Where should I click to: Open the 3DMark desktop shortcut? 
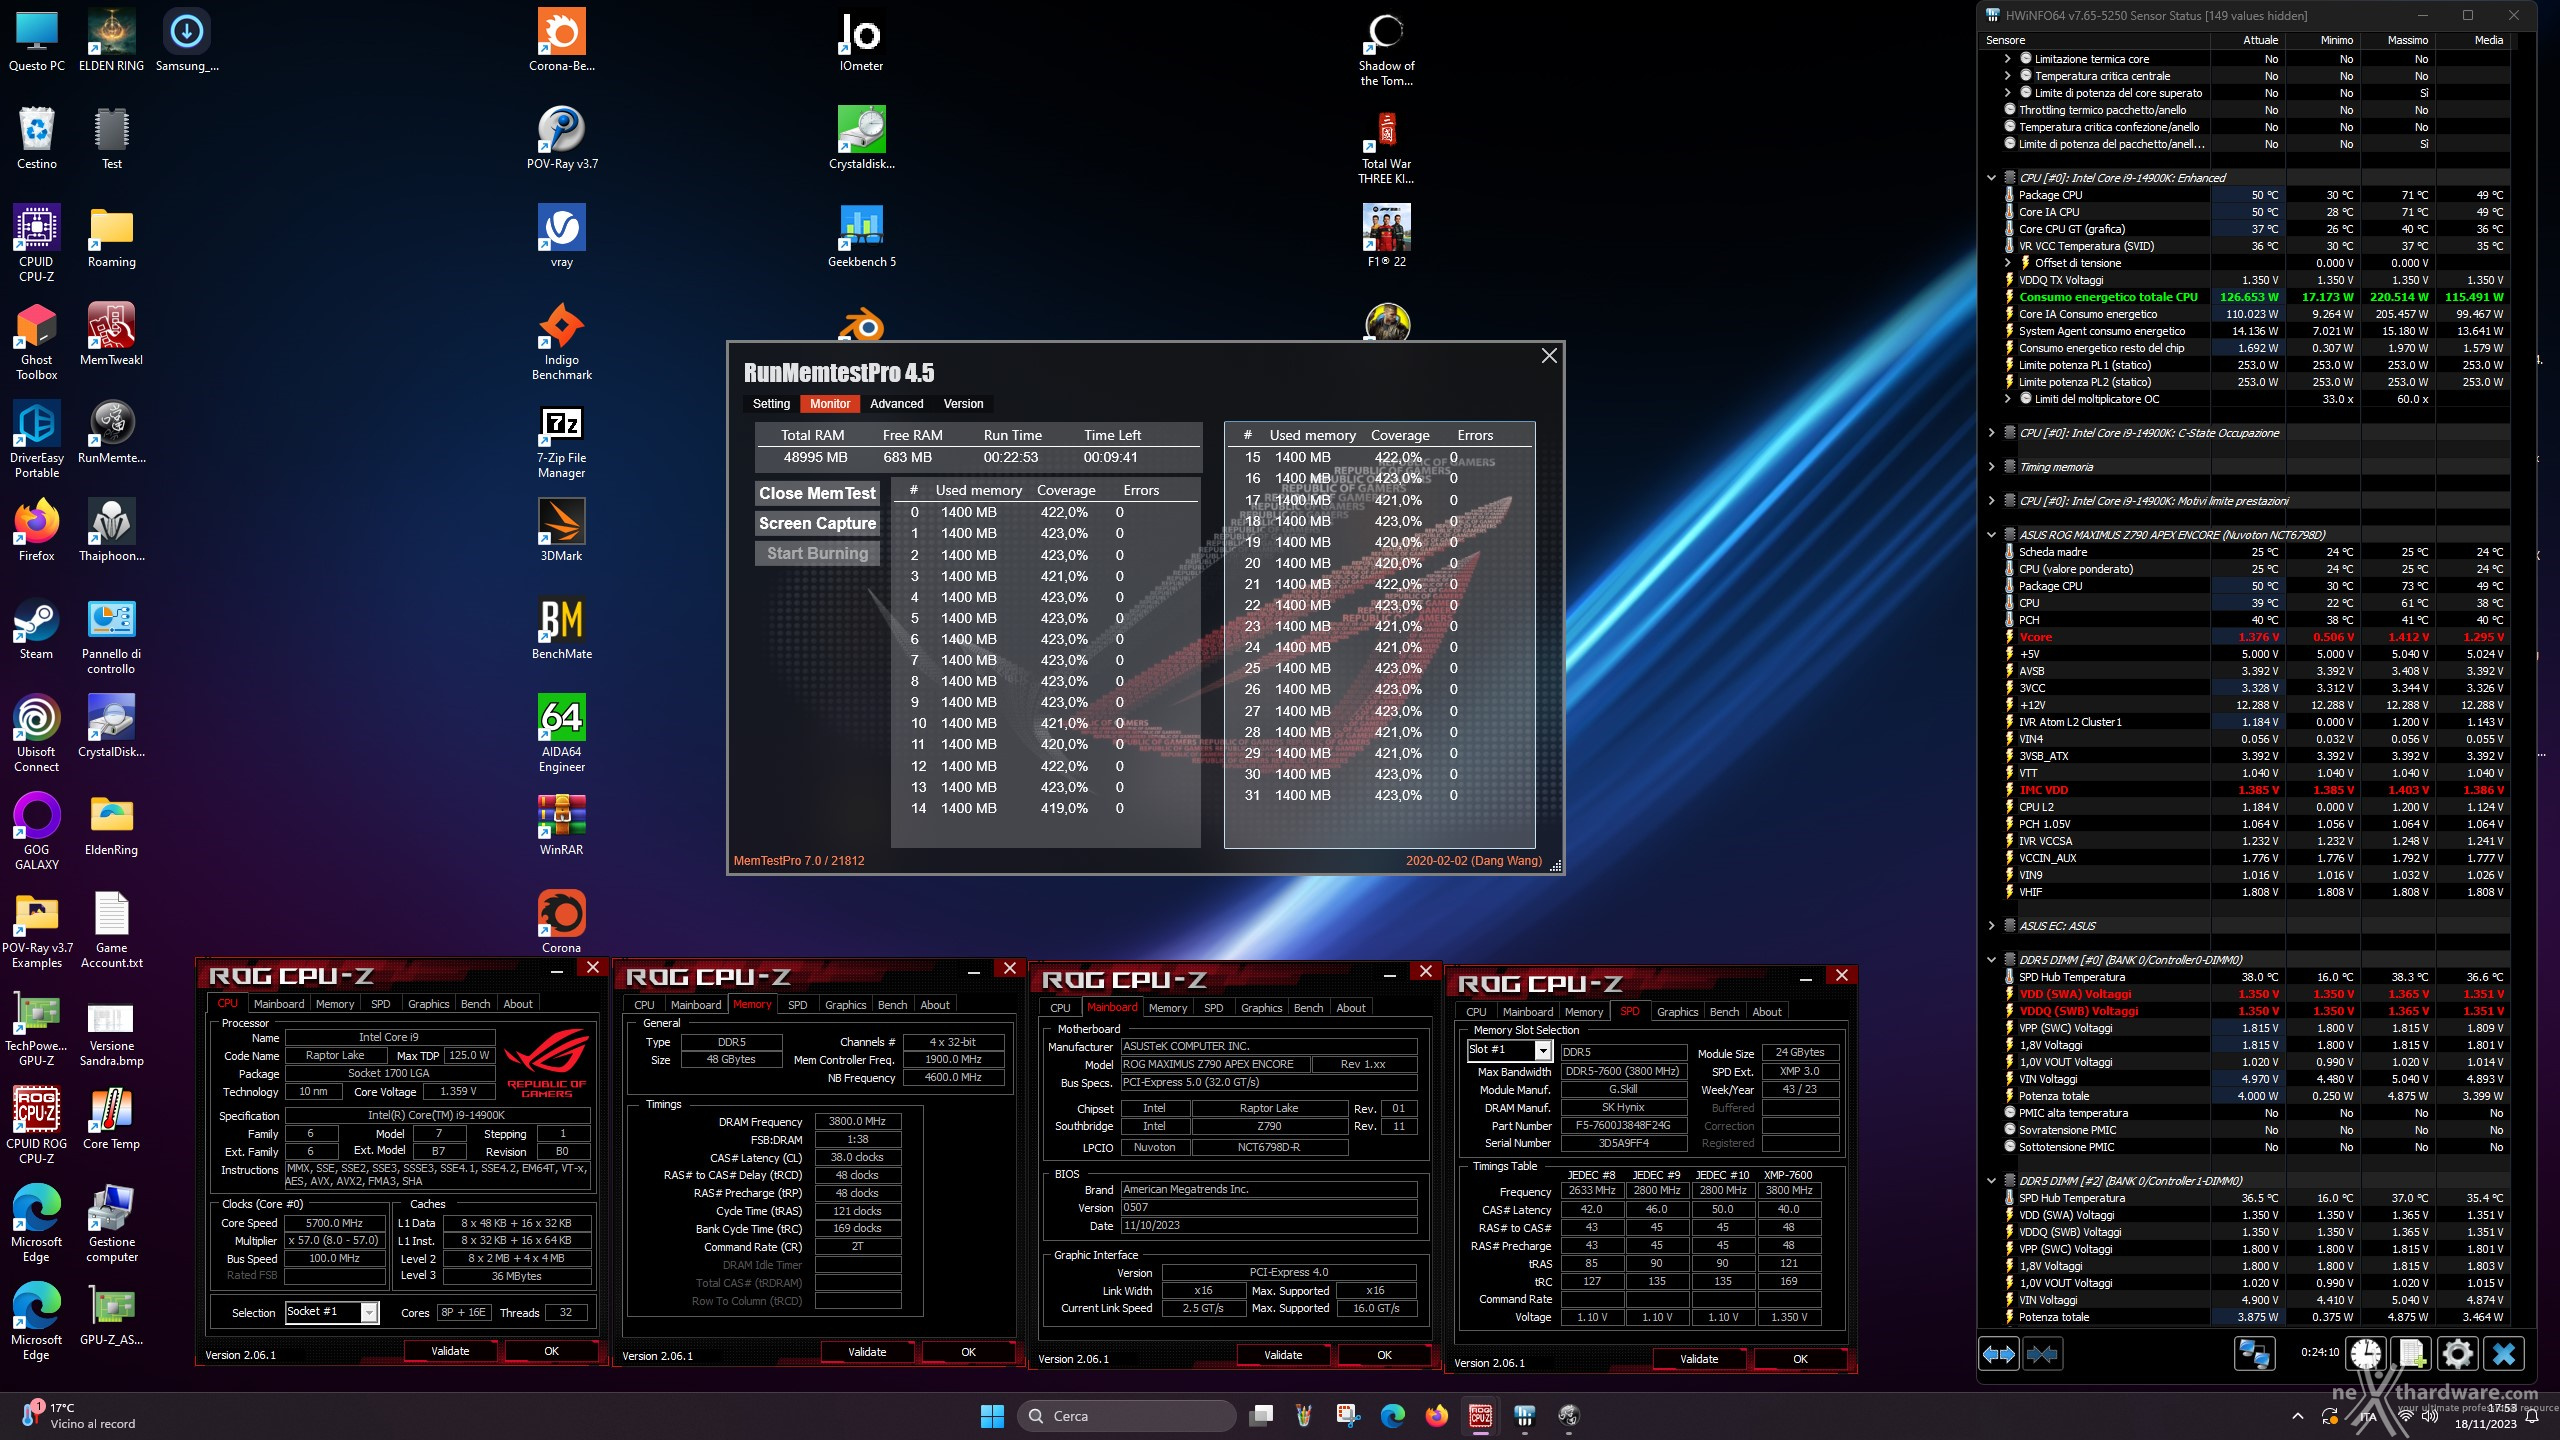[562, 530]
